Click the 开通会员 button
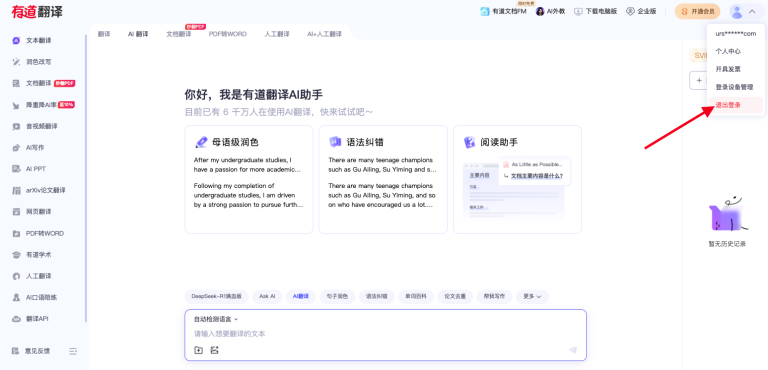This screenshot has height=370, width=768. tap(697, 11)
